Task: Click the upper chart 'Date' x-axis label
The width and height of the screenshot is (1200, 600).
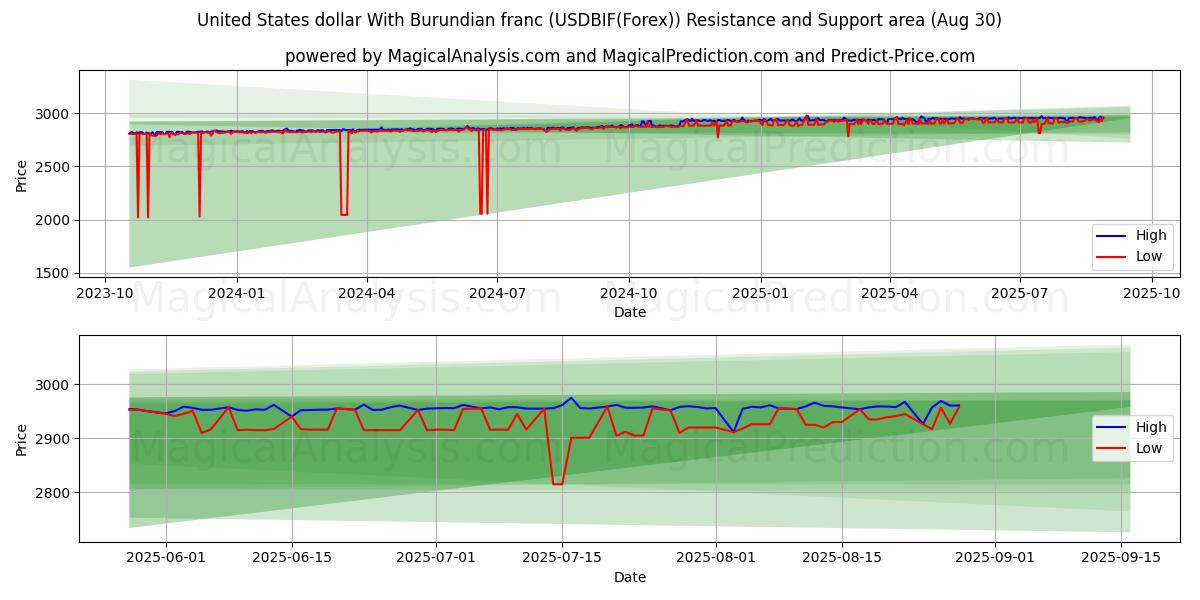Action: tap(630, 312)
